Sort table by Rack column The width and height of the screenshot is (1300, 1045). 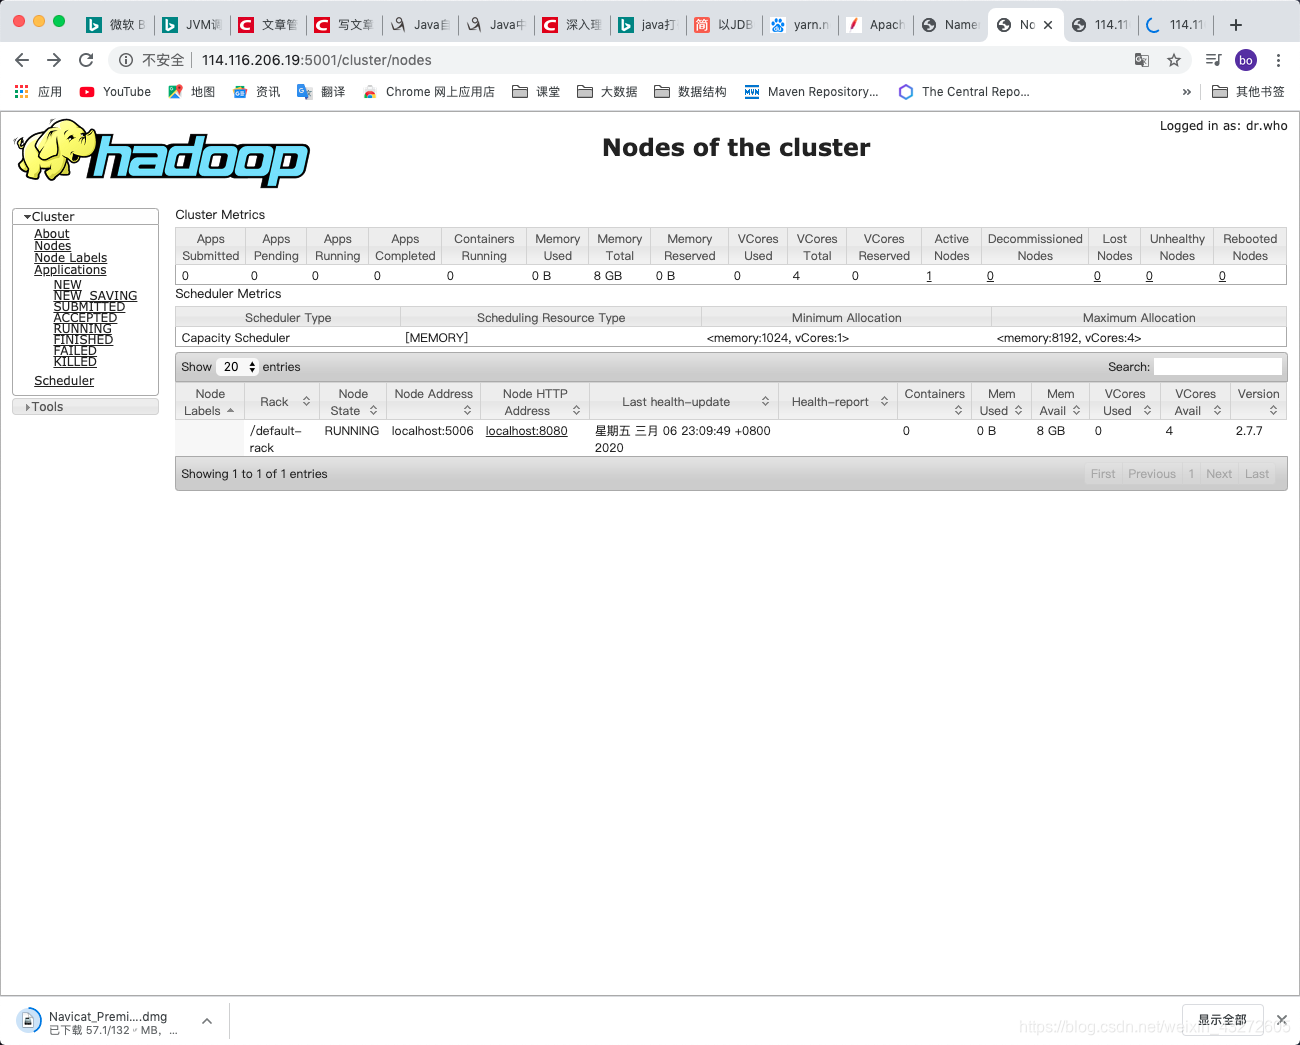pyautogui.click(x=282, y=402)
